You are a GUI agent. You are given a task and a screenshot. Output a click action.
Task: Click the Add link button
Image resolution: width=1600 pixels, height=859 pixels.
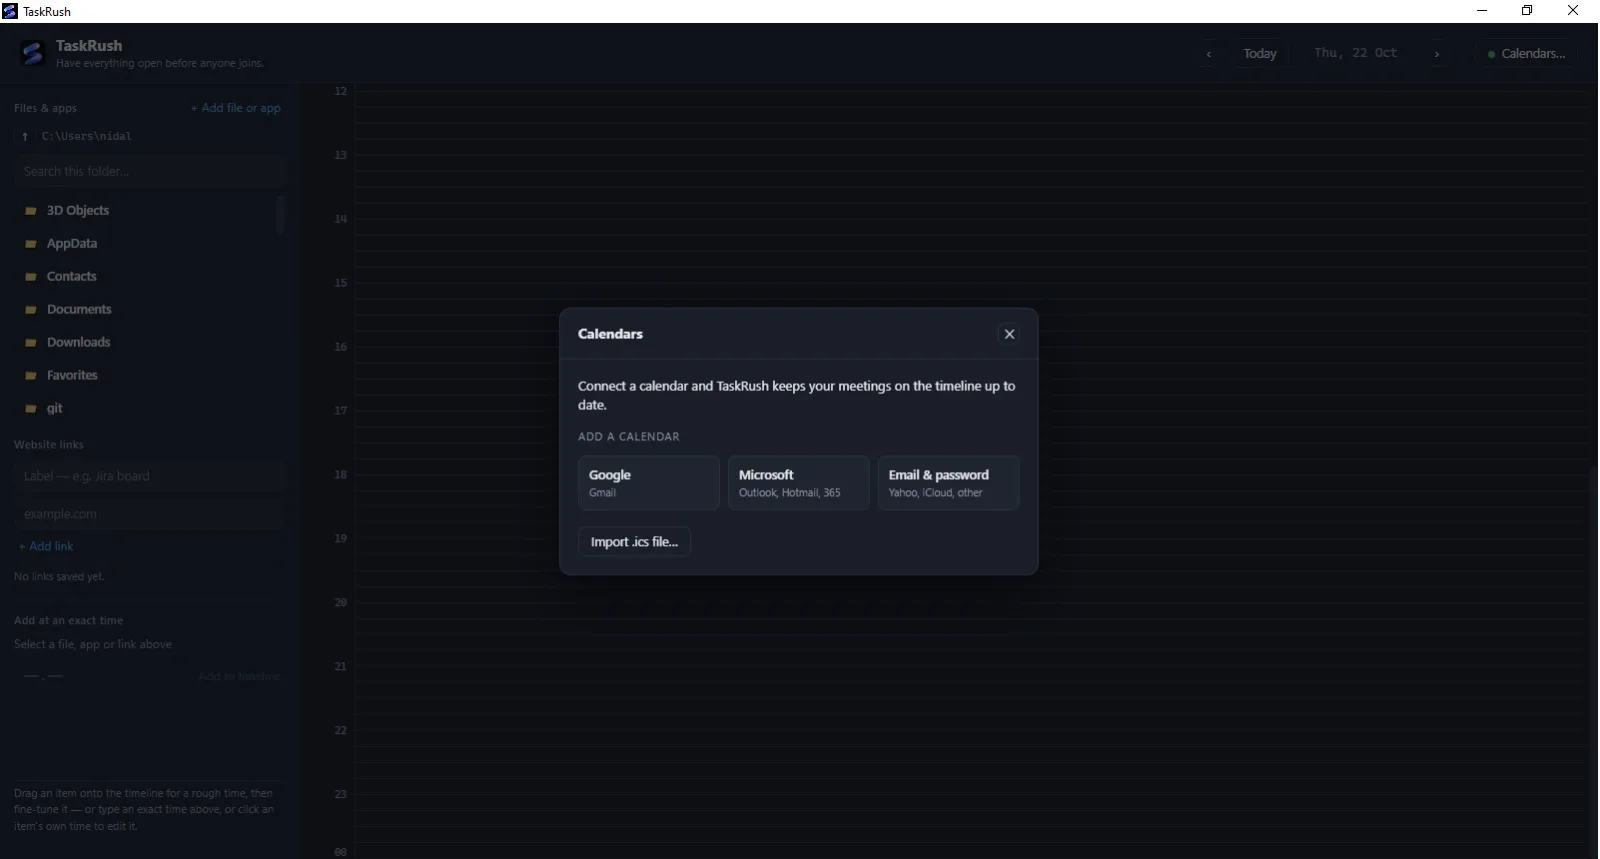46,546
